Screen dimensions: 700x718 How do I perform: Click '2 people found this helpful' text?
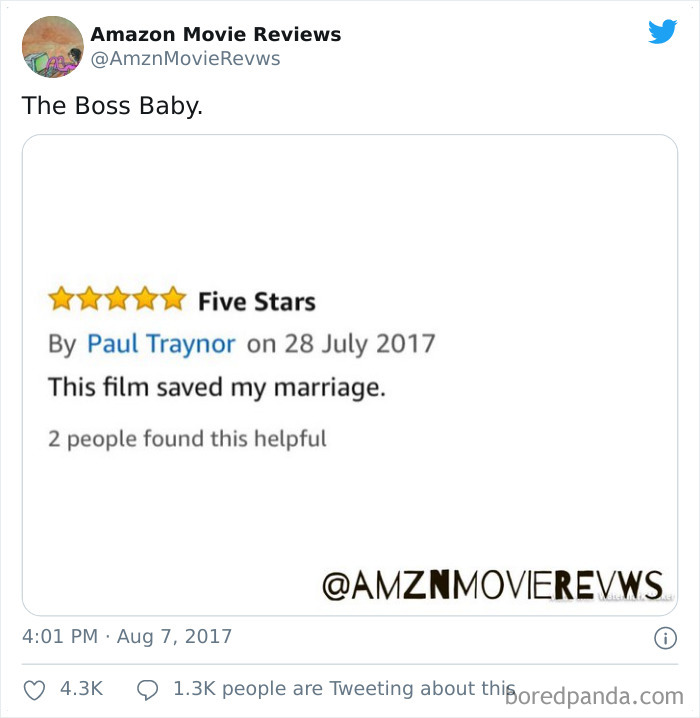pyautogui.click(x=187, y=439)
